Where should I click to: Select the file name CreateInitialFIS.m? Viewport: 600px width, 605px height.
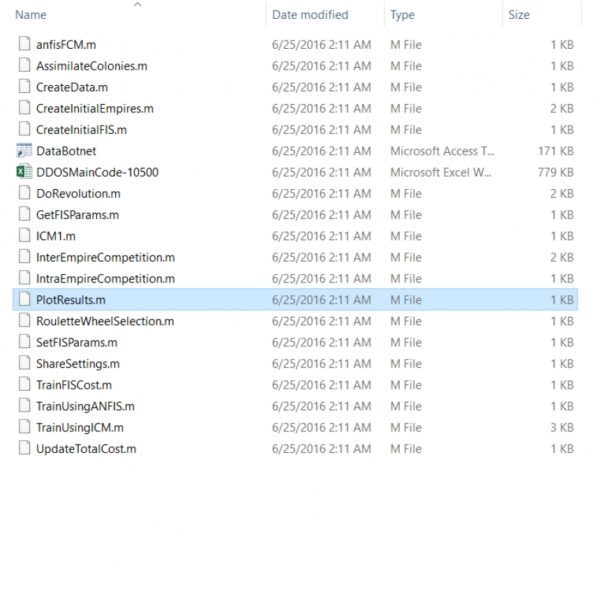click(81, 130)
